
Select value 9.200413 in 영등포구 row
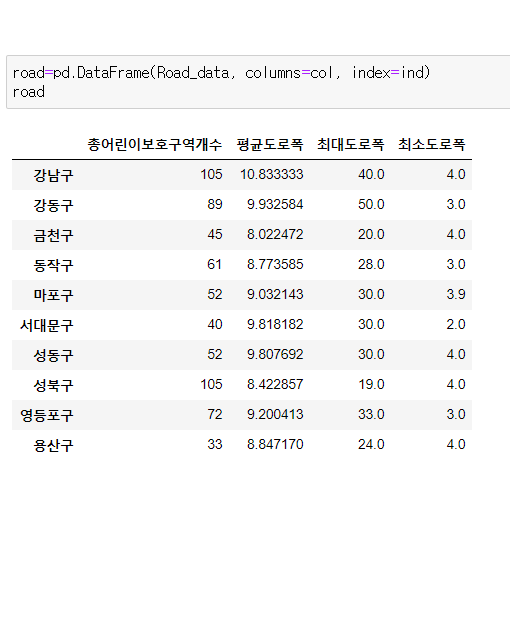[x=275, y=414]
